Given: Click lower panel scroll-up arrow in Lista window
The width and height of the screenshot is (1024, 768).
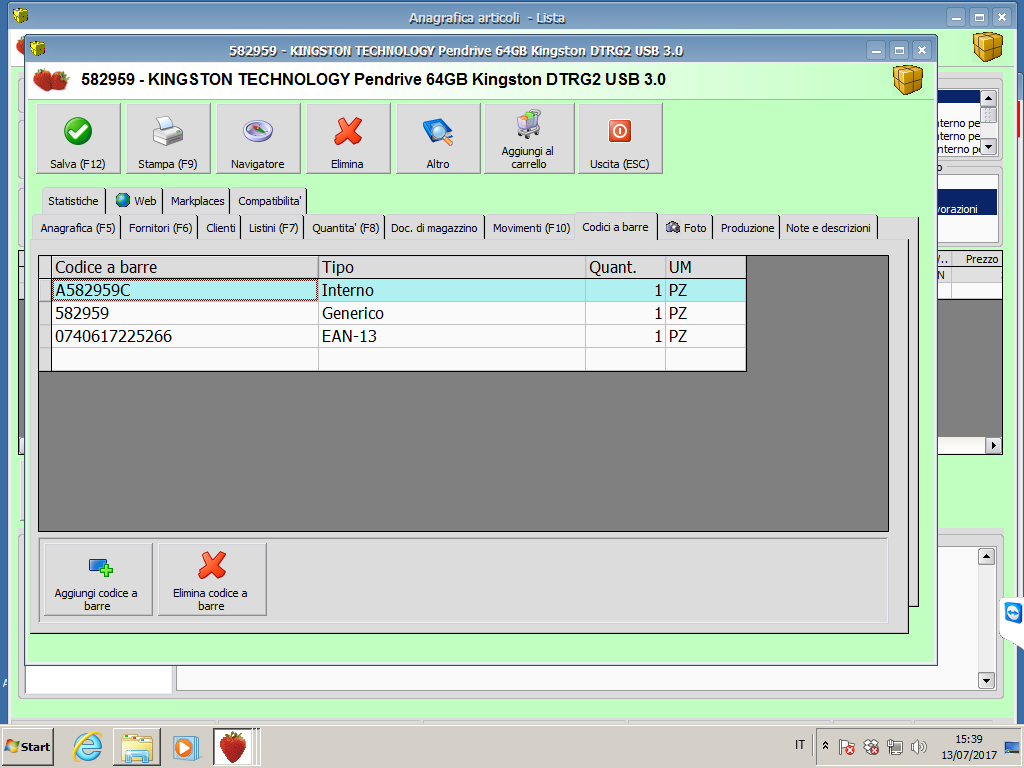Looking at the screenshot, I should click(986, 556).
